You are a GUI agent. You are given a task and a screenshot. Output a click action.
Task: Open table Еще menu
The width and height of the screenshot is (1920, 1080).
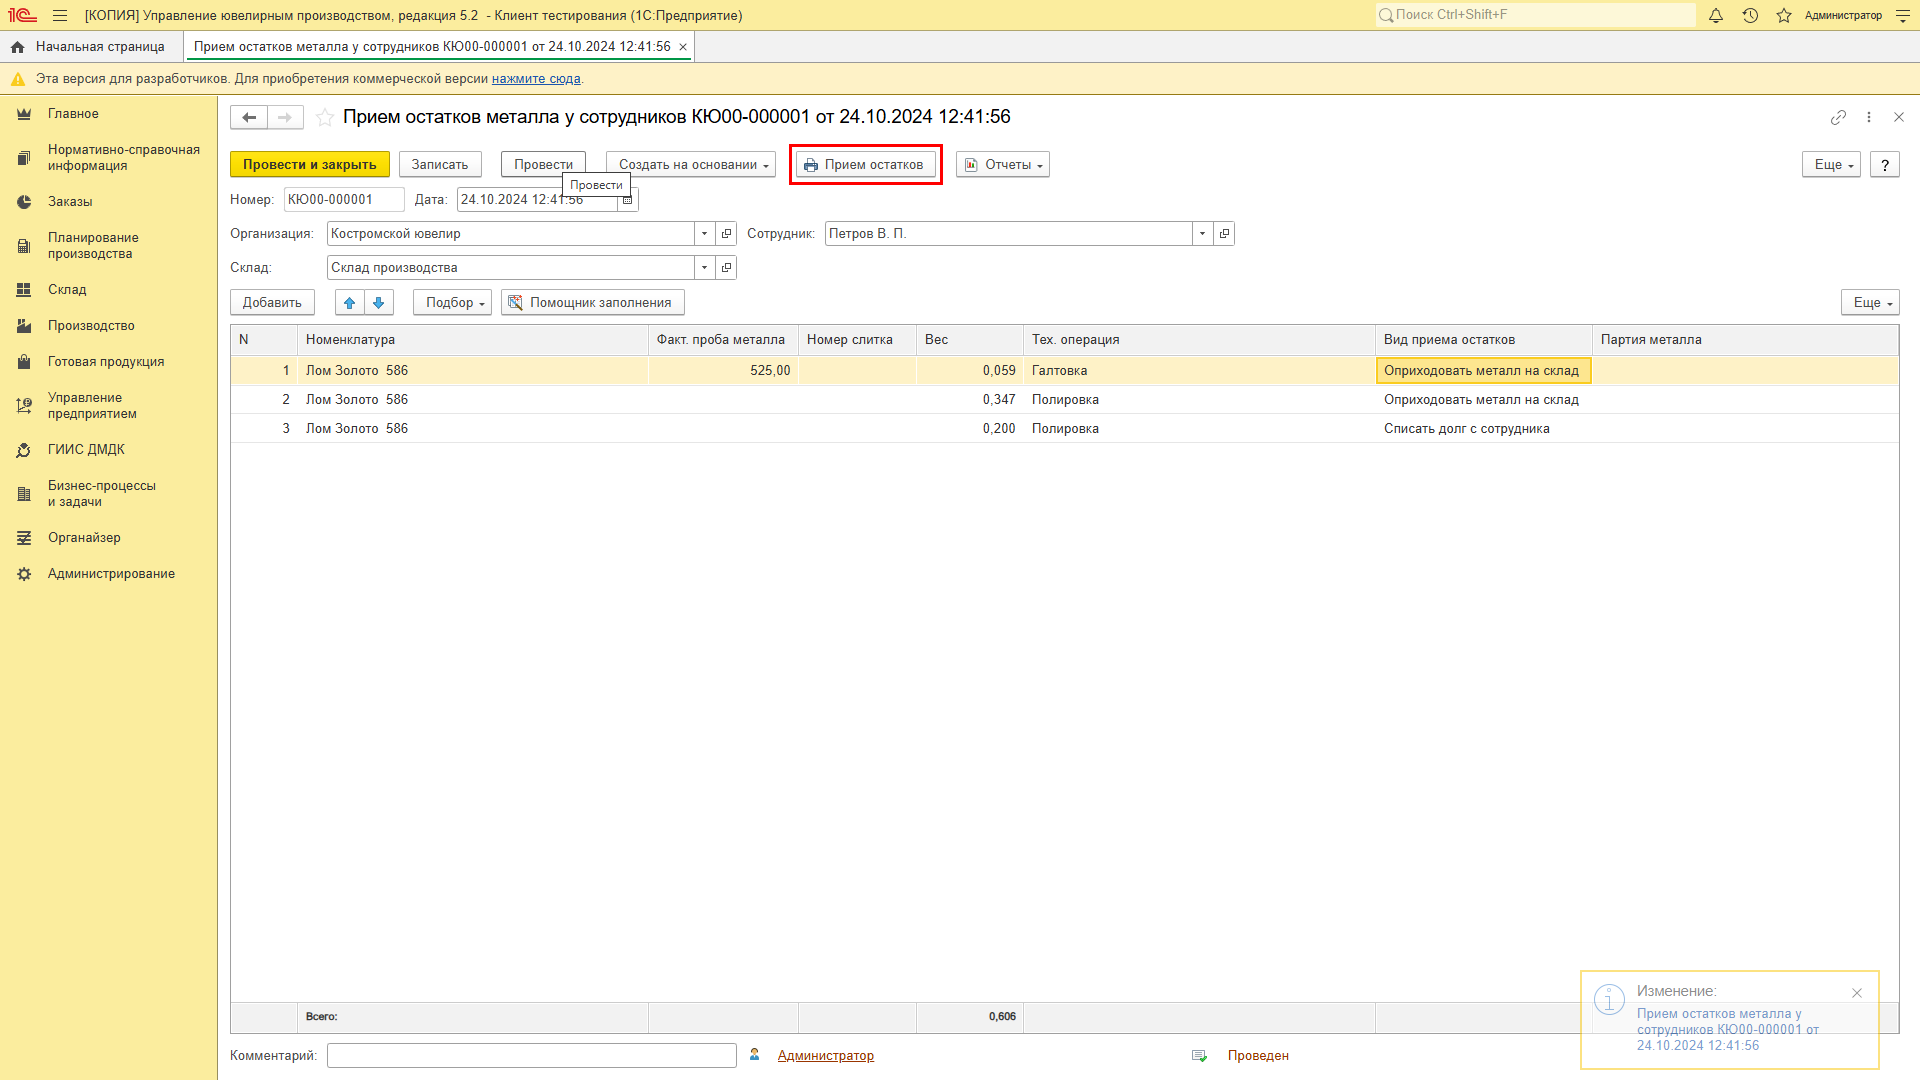[x=1870, y=303]
